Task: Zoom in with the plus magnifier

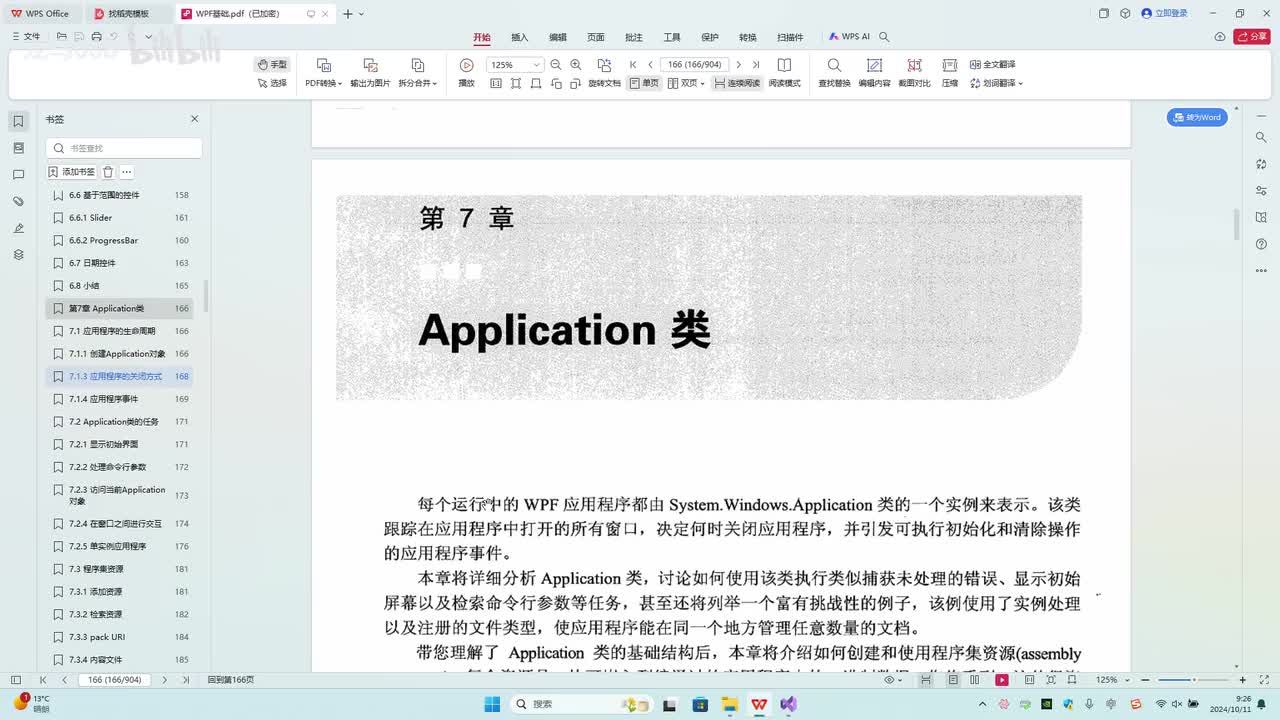Action: [x=575, y=65]
